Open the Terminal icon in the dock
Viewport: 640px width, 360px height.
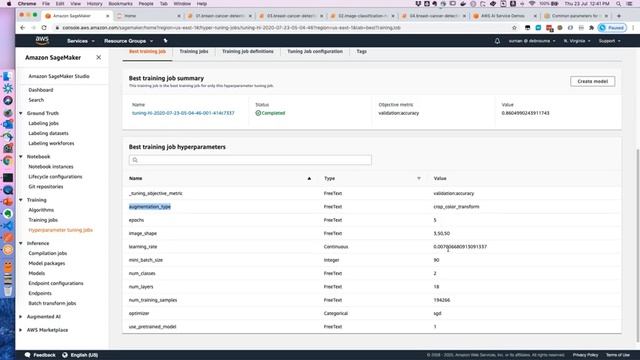(x=8, y=178)
